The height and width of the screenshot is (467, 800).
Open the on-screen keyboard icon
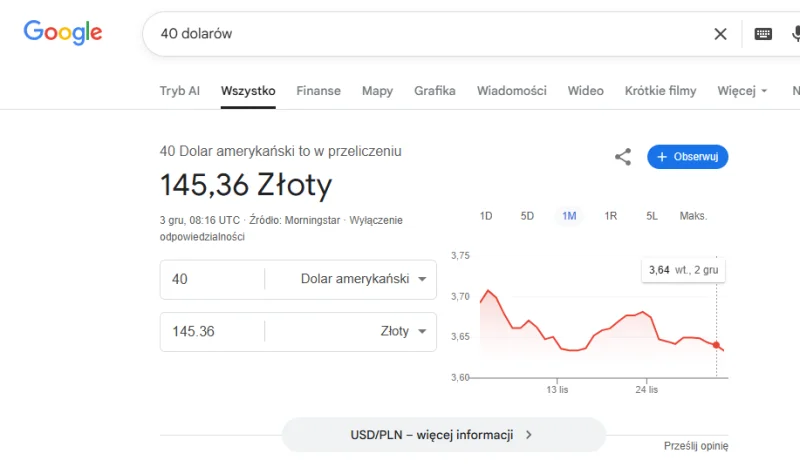coord(763,34)
